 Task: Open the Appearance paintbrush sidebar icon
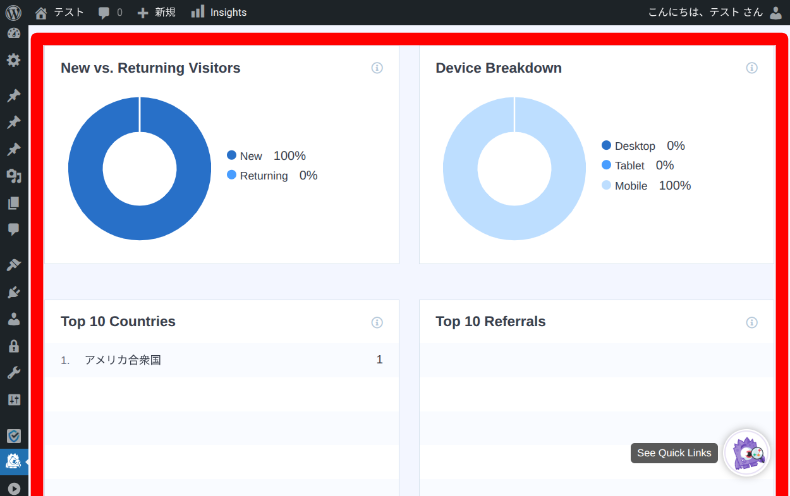pyautogui.click(x=13, y=265)
